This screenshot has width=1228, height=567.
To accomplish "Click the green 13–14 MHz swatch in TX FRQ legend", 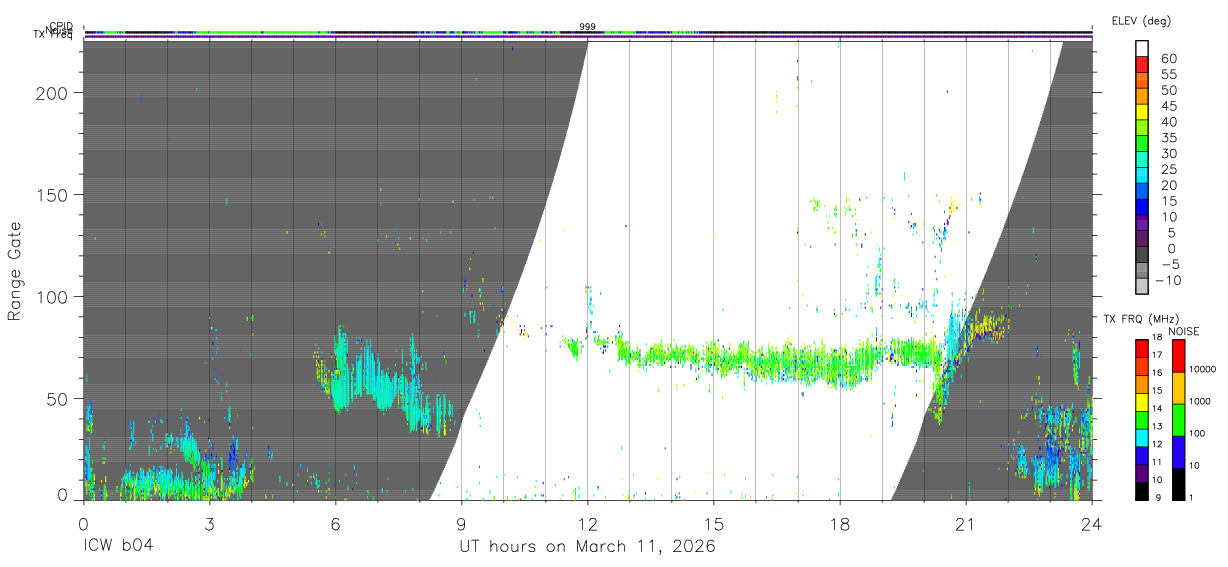I will tap(1141, 420).
